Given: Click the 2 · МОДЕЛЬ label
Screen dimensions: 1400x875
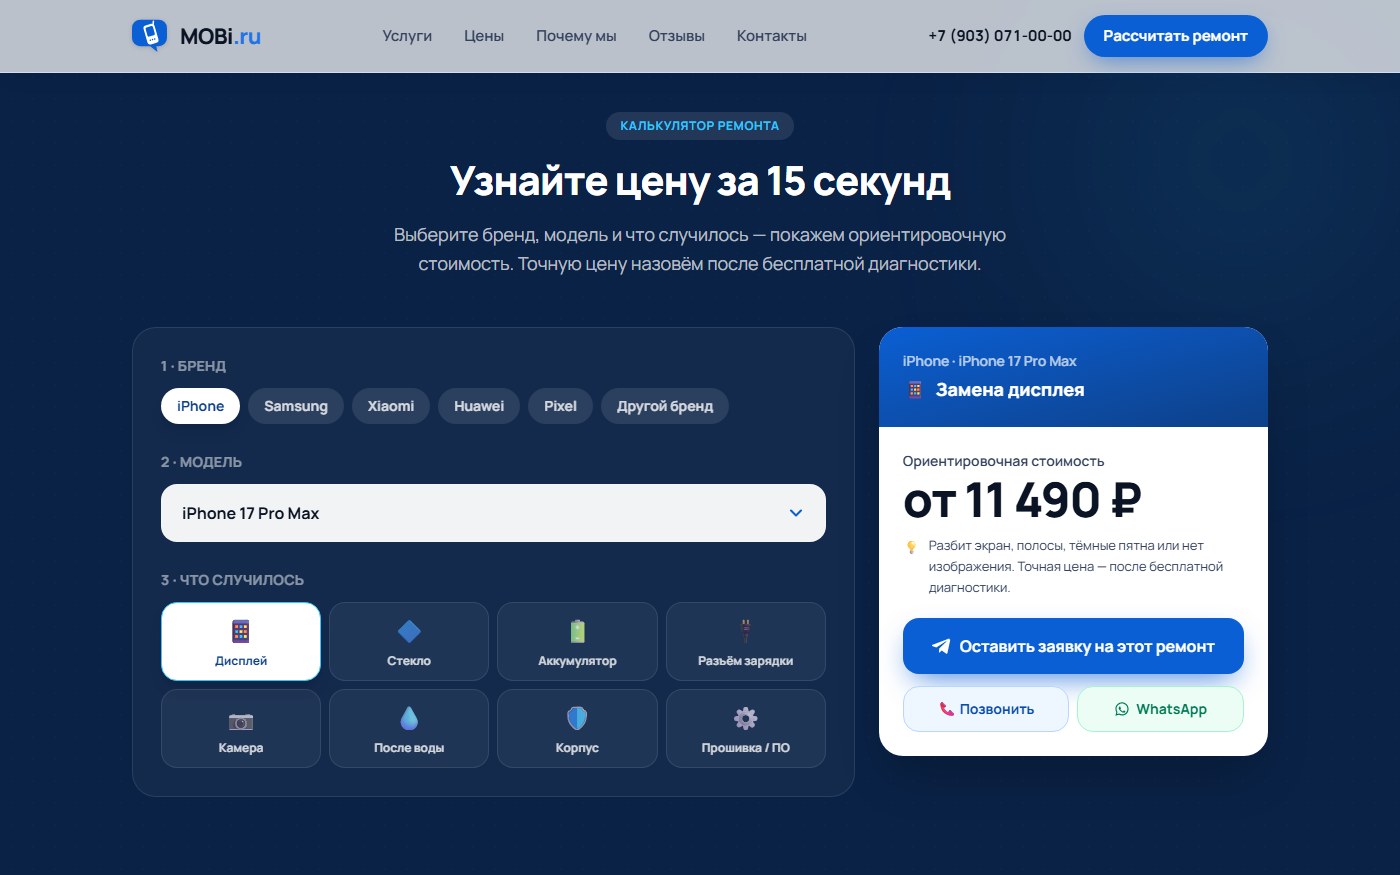Looking at the screenshot, I should (201, 462).
